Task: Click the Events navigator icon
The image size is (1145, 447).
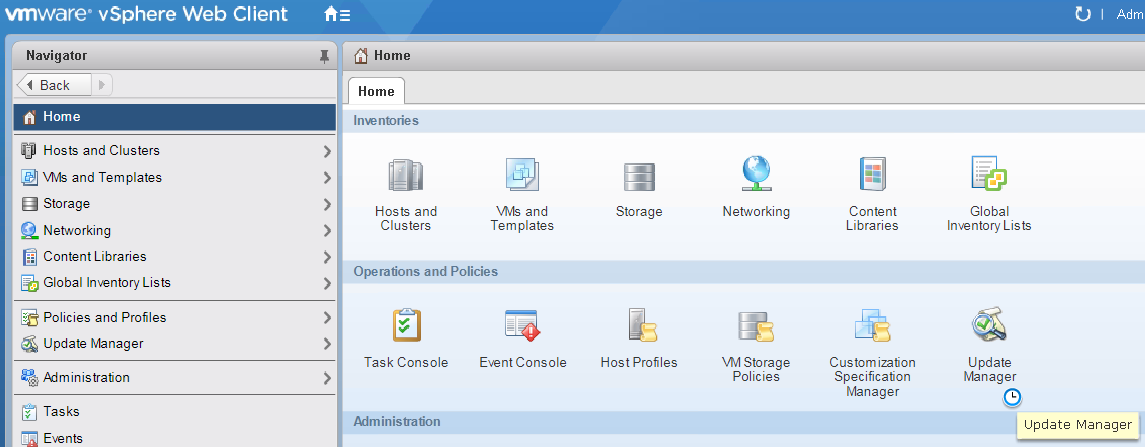Action: pyautogui.click(x=29, y=439)
